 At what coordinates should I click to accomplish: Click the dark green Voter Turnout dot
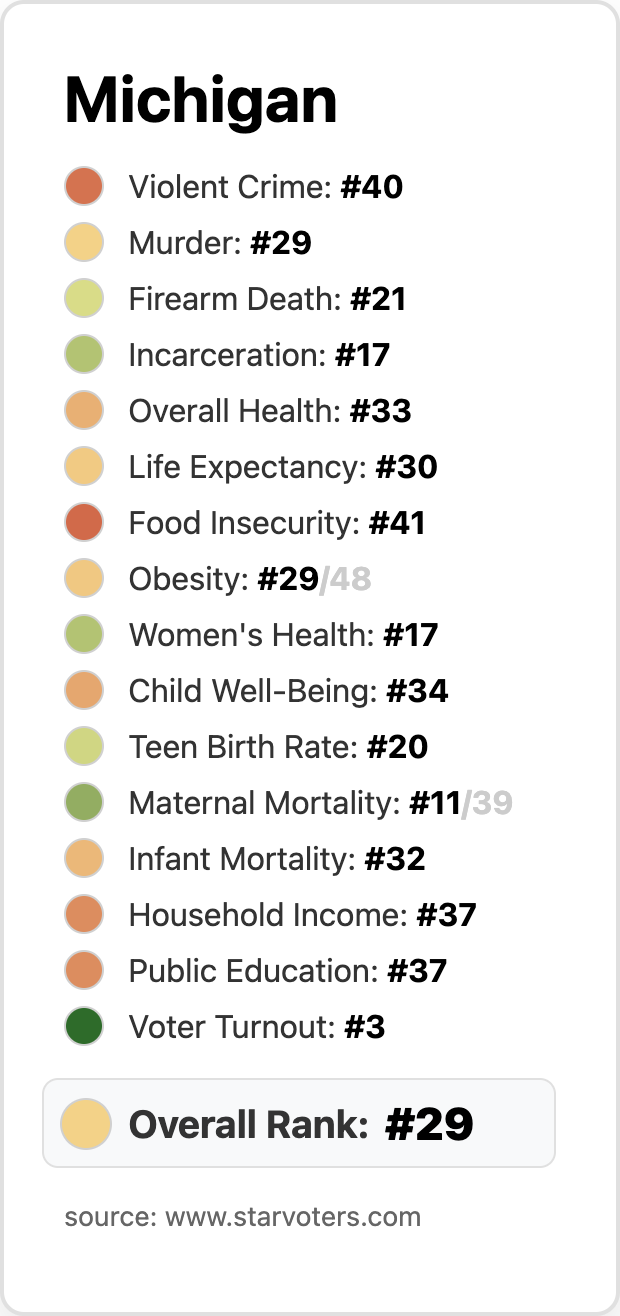coord(84,1027)
